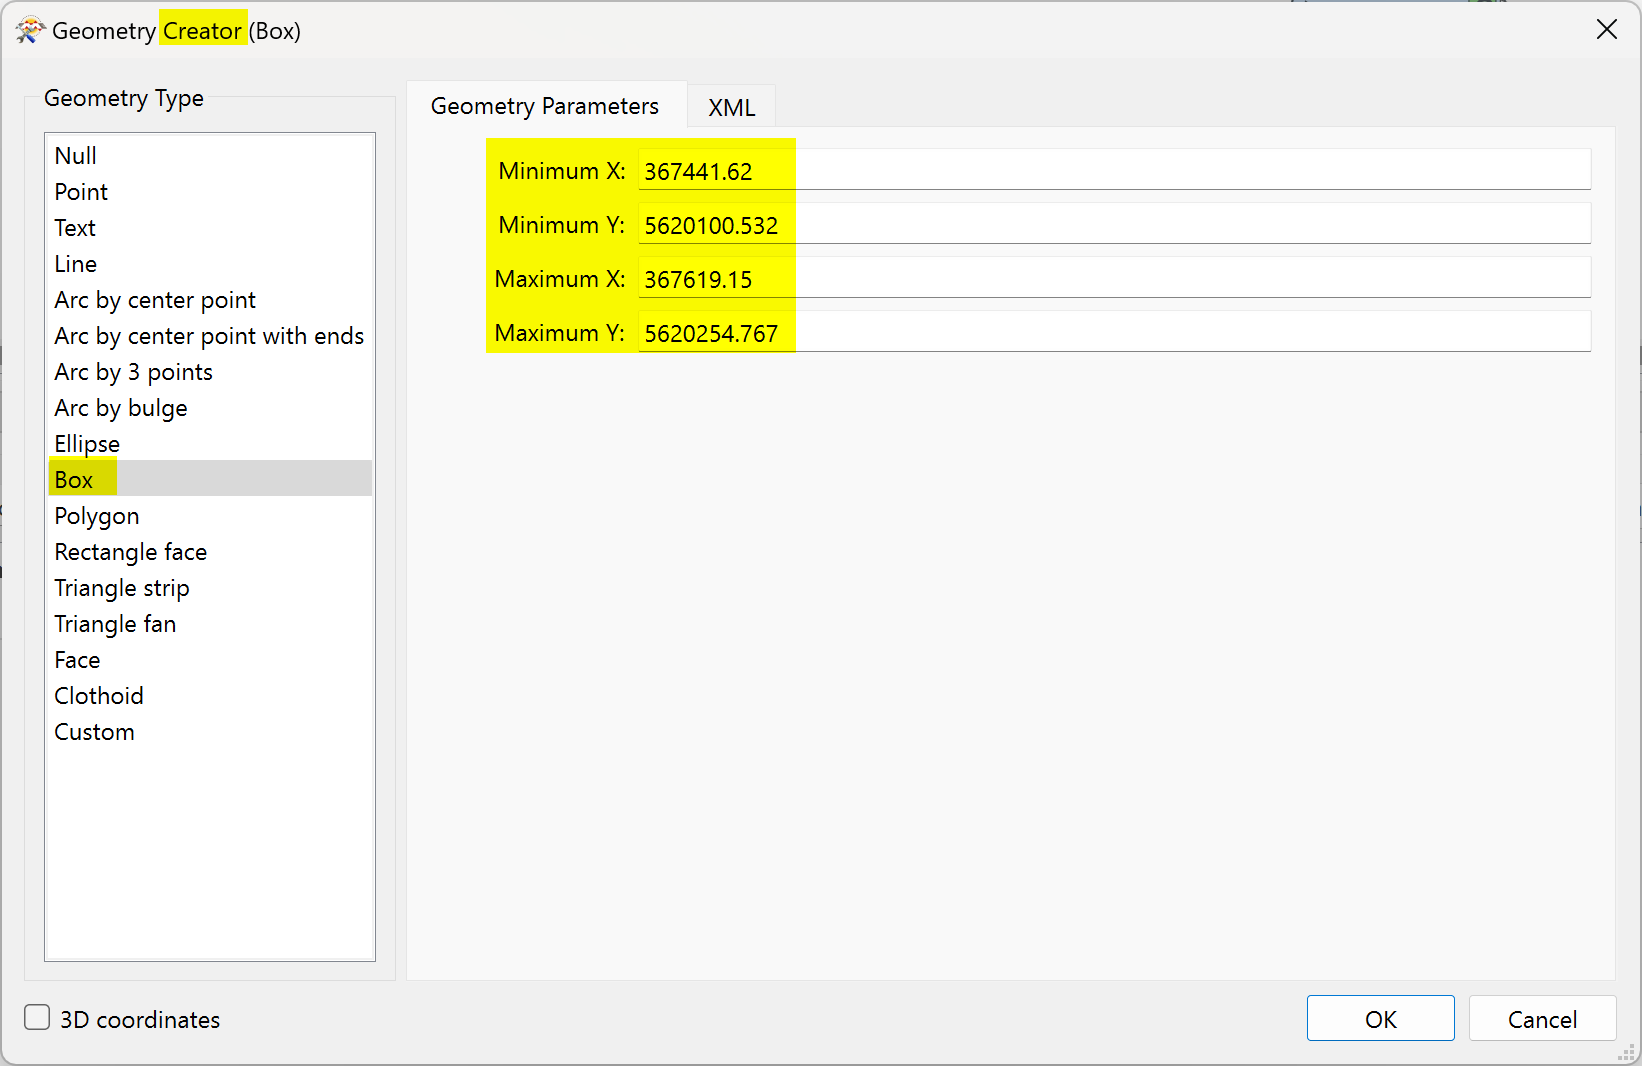Enable the 3D coordinates checkbox
Image resolution: width=1642 pixels, height=1066 pixels.
point(37,1018)
